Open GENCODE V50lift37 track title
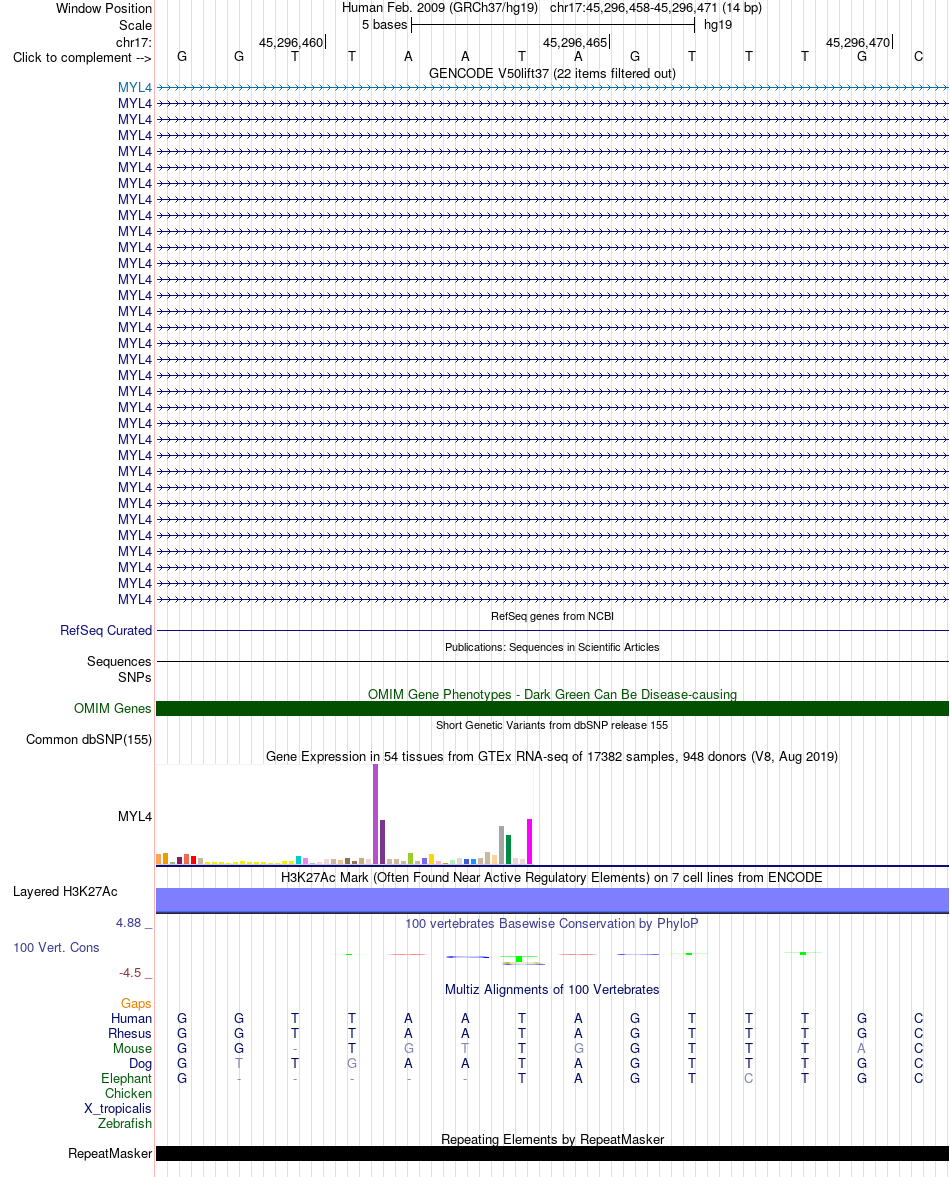 (552, 73)
